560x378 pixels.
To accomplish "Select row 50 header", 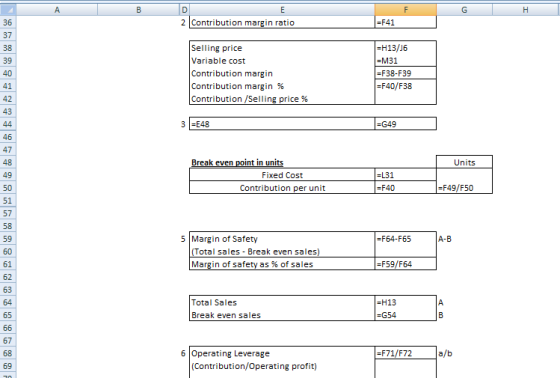I will [8, 188].
